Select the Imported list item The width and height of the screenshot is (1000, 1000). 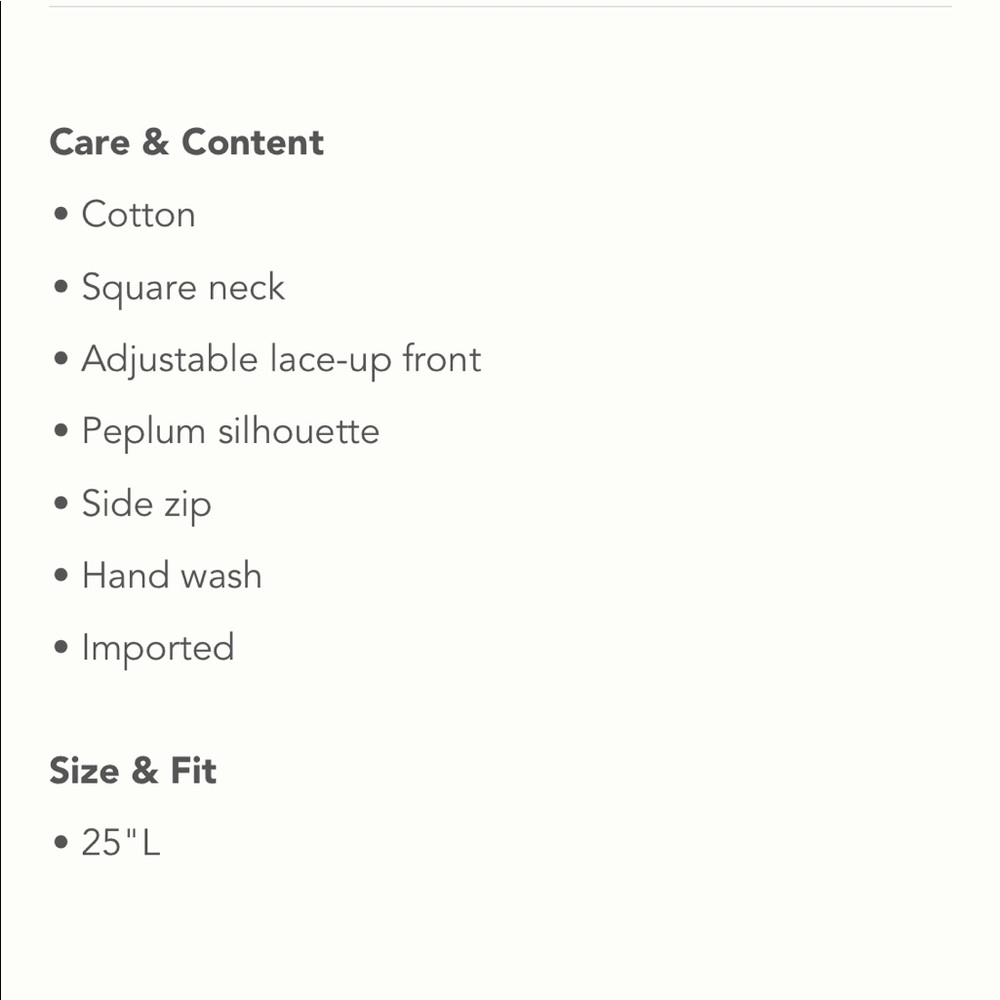click(x=158, y=649)
